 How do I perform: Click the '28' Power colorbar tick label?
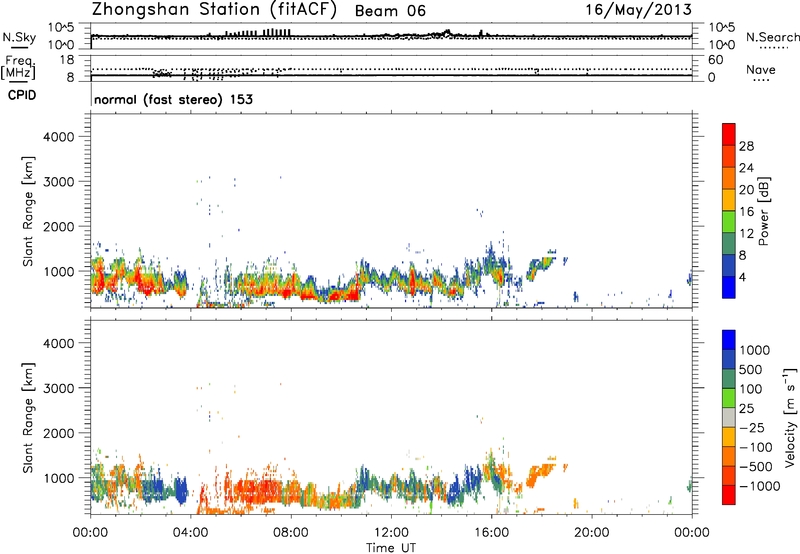pos(746,146)
